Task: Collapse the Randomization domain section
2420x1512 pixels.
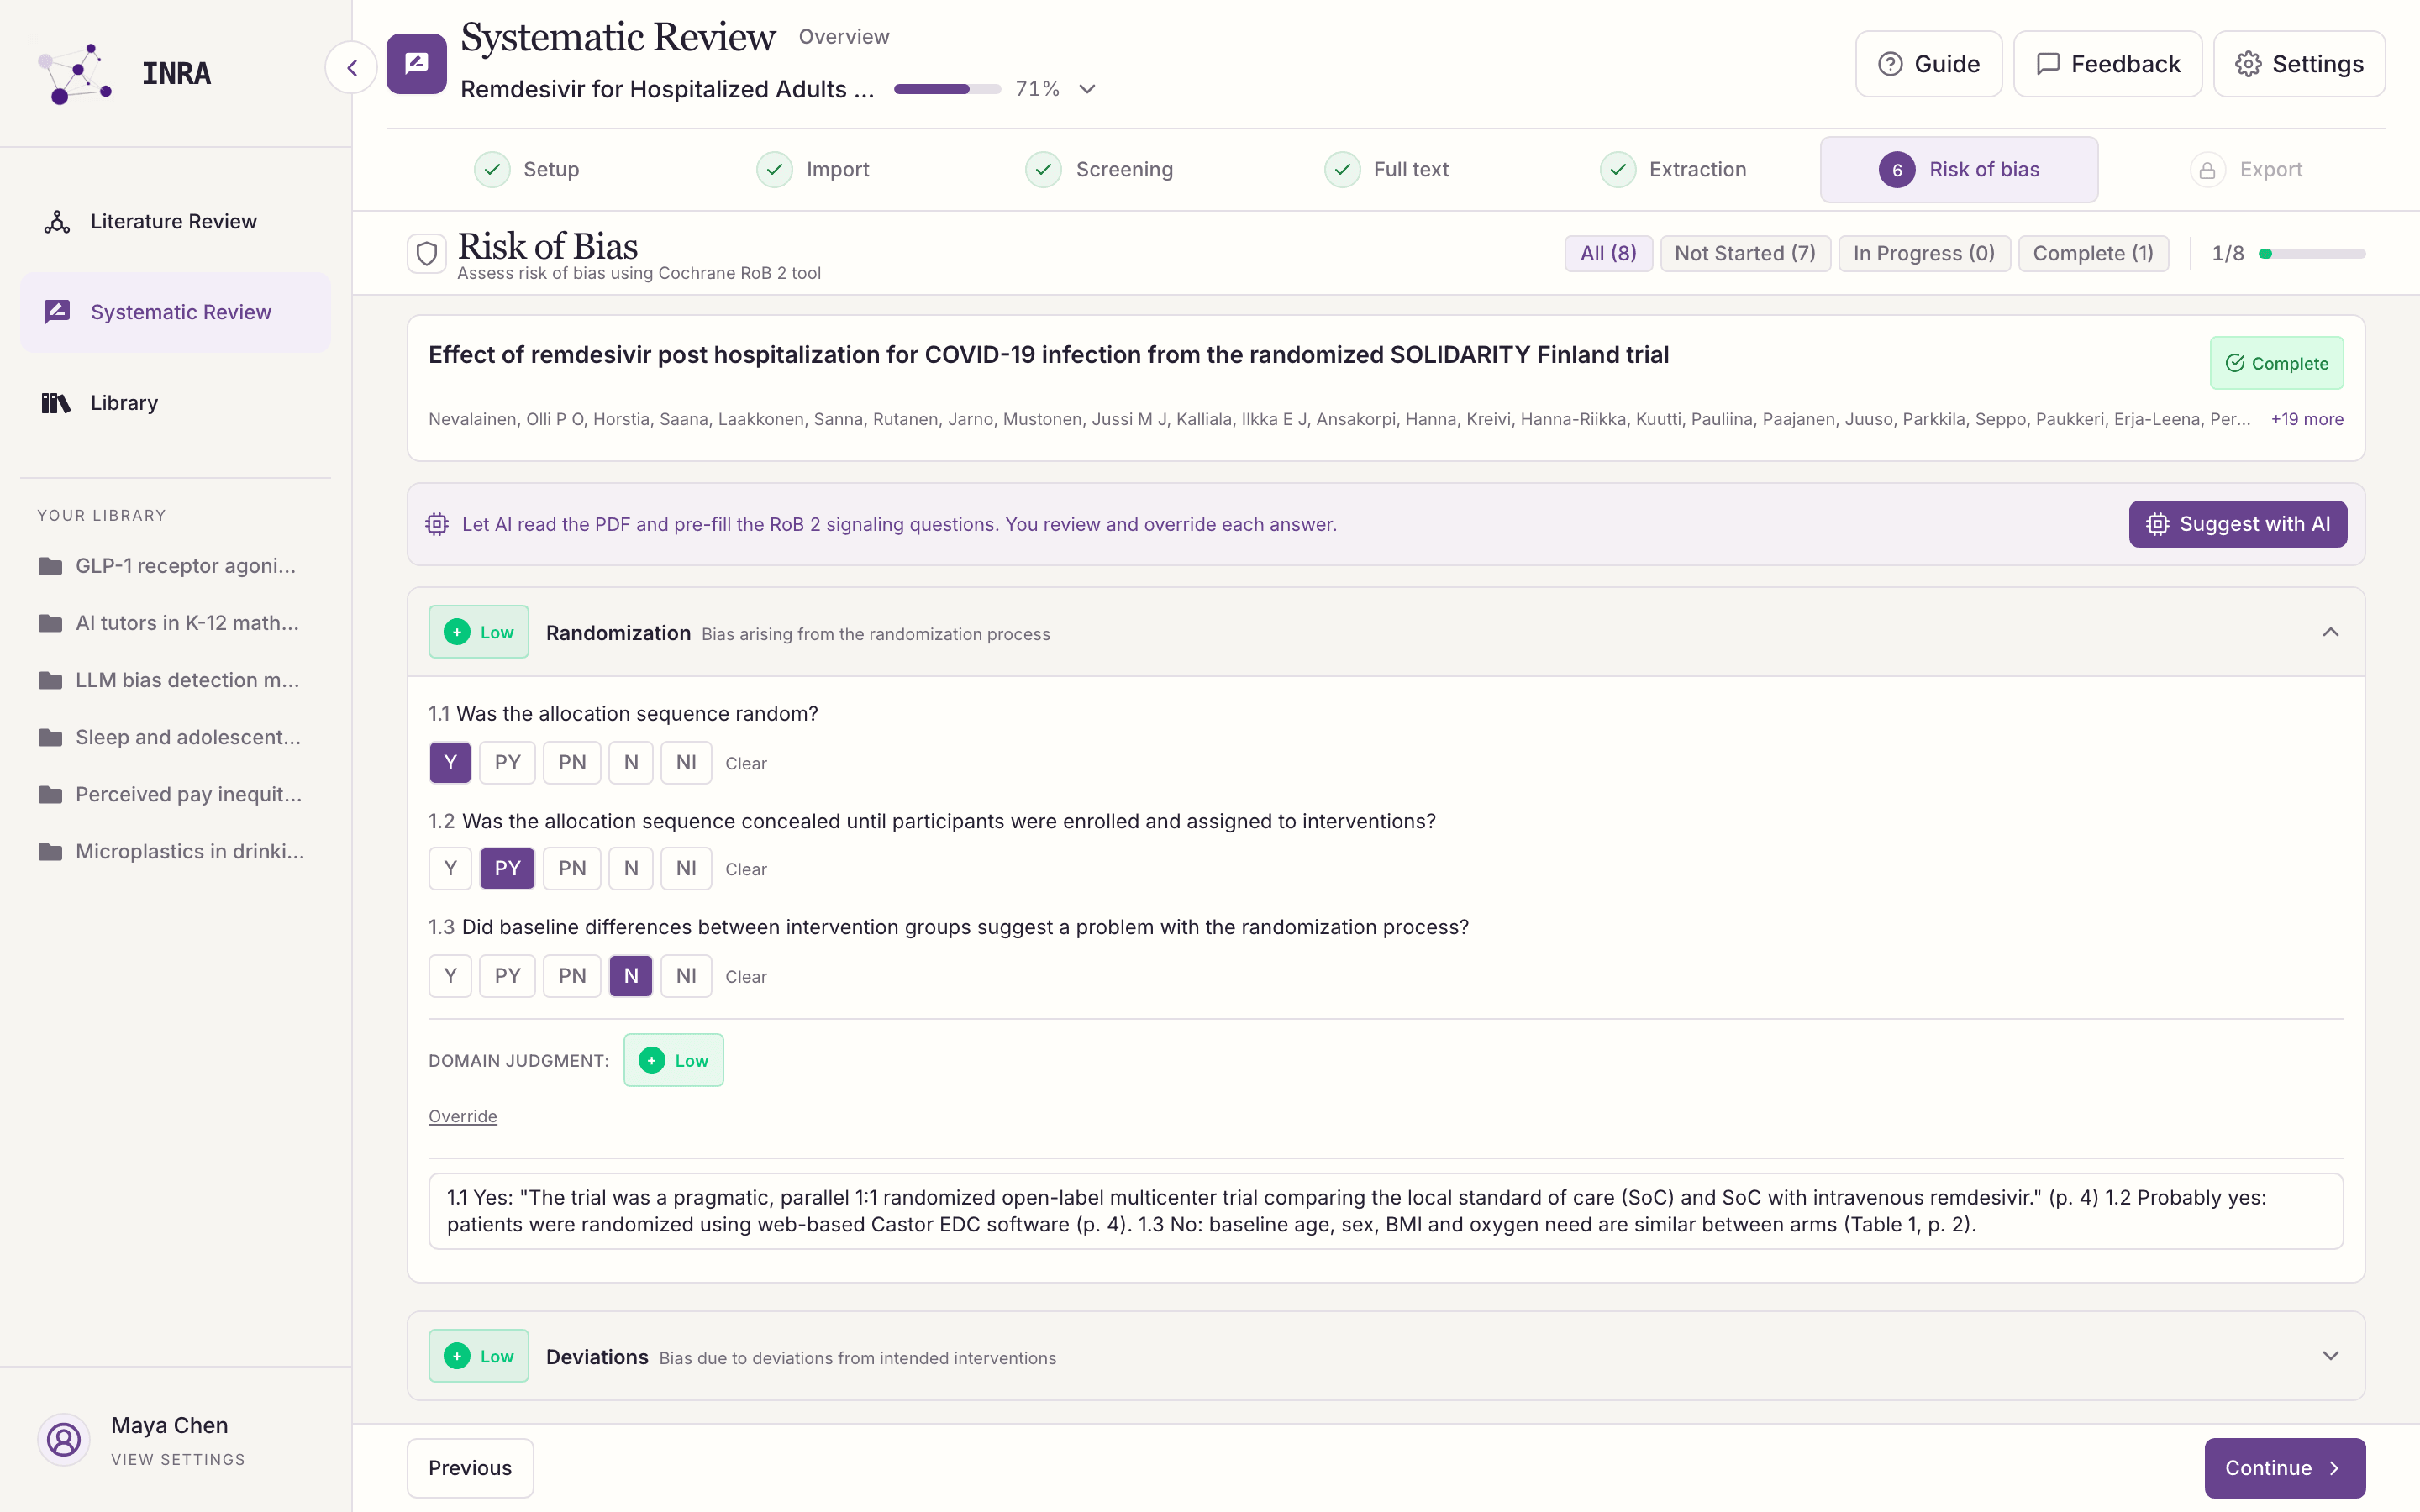Action: [2330, 632]
